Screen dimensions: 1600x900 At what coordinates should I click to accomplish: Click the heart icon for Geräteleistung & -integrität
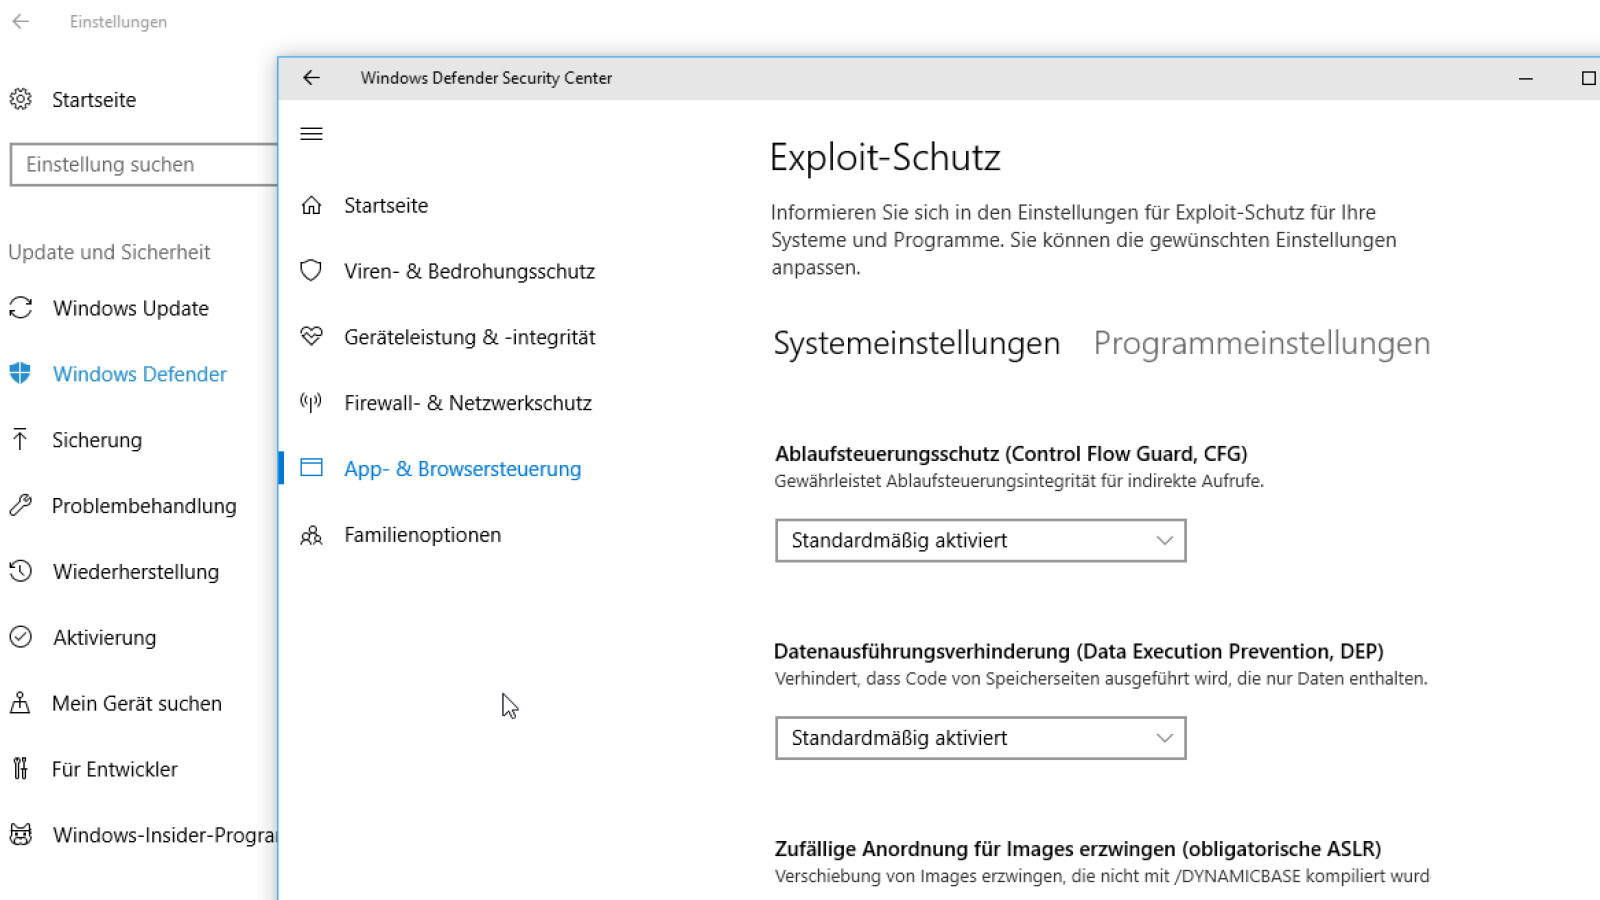pyautogui.click(x=311, y=337)
